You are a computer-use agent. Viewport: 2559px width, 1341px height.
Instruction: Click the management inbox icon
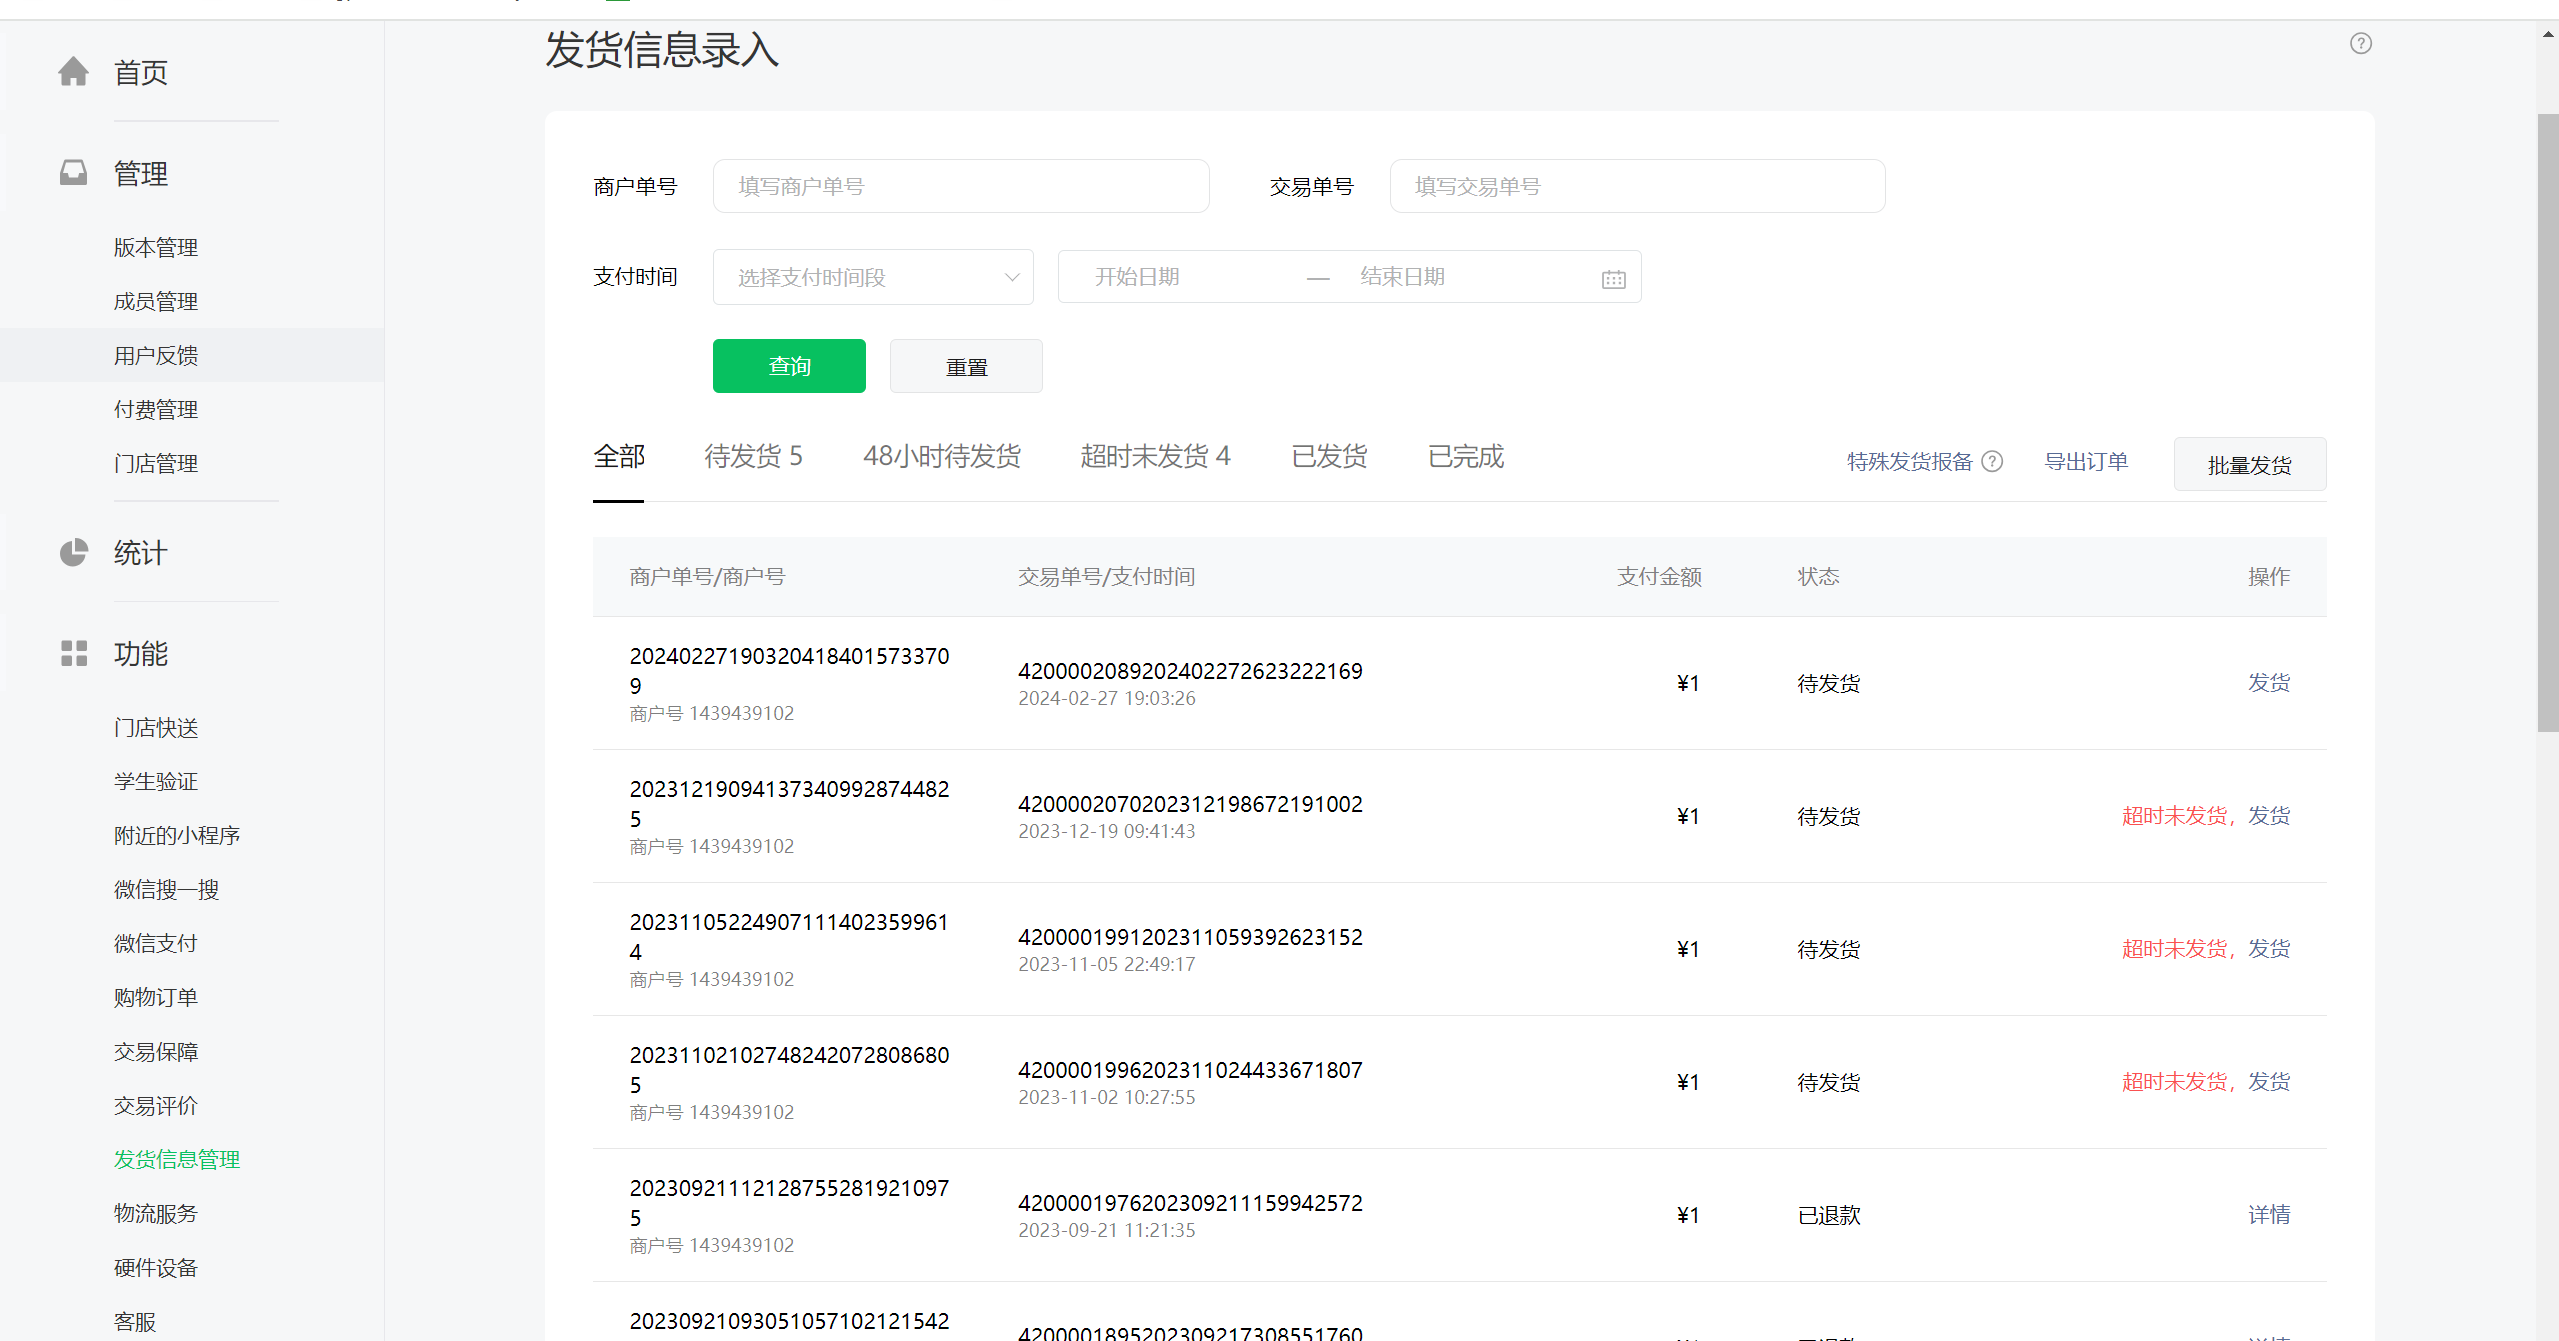pyautogui.click(x=73, y=173)
